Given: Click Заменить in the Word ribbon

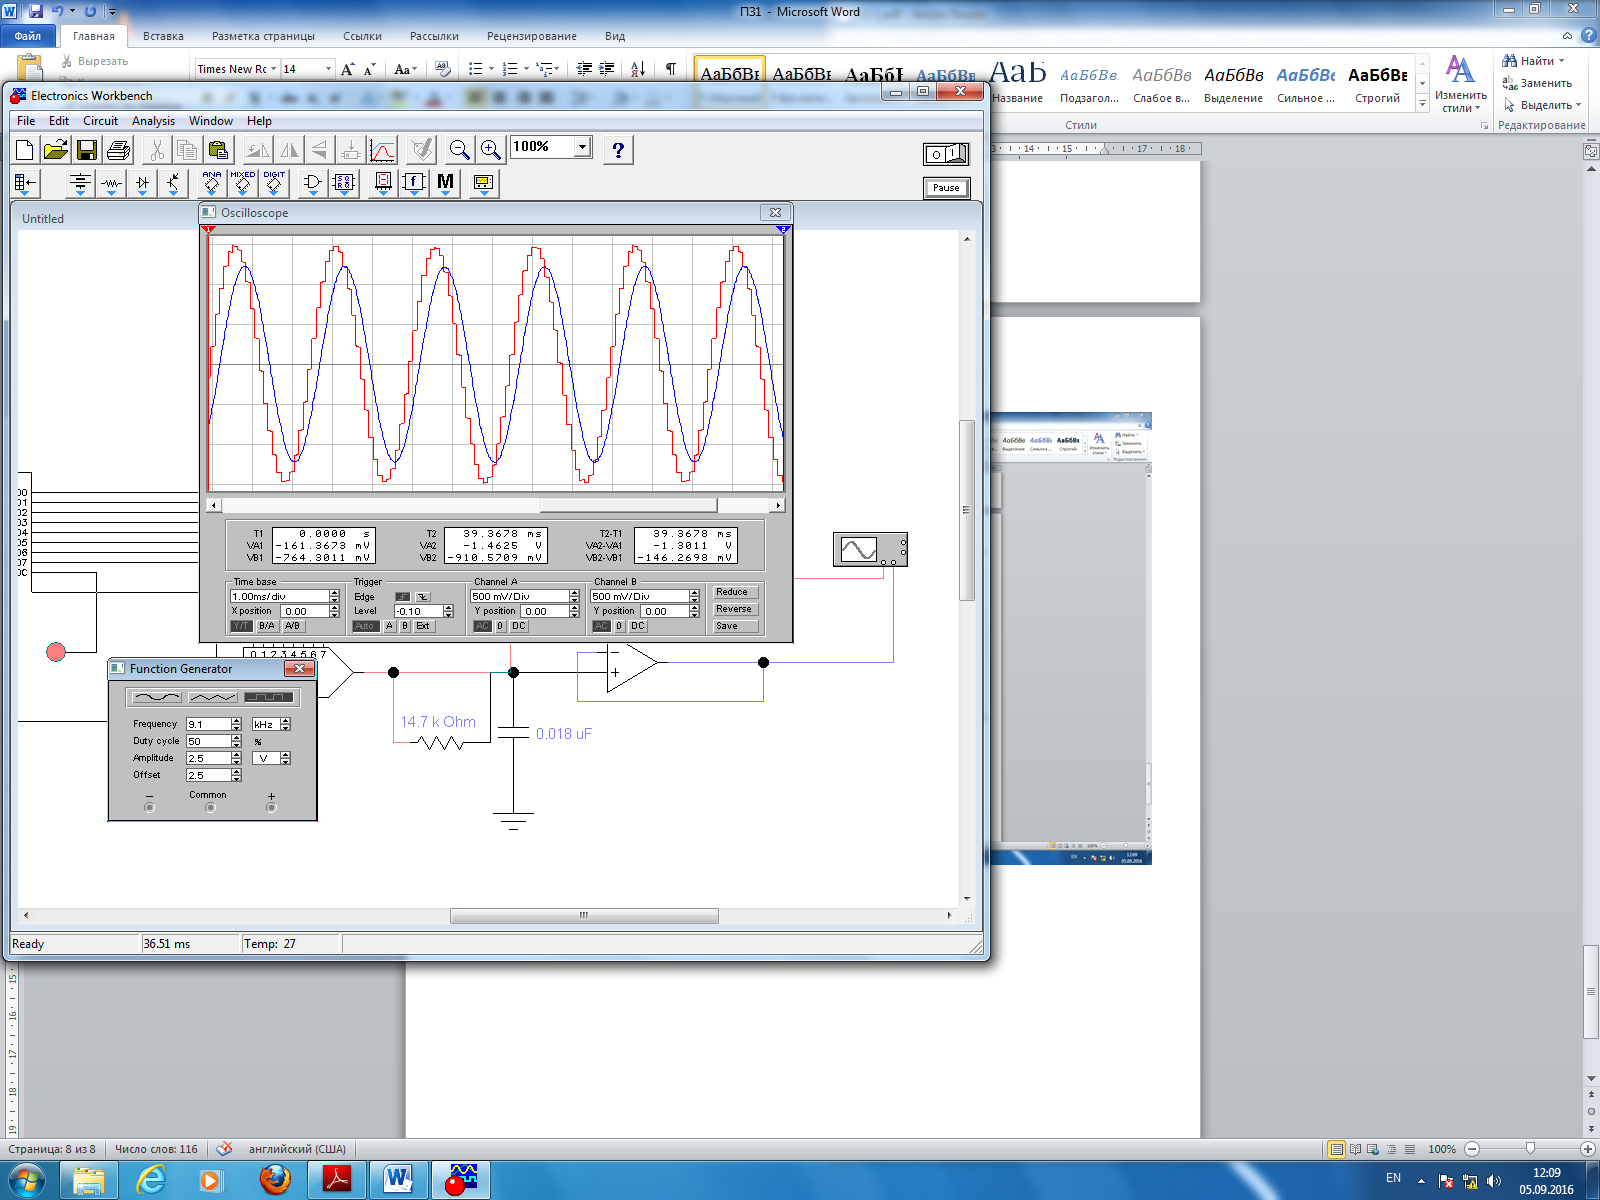Looking at the screenshot, I should pos(1537,83).
